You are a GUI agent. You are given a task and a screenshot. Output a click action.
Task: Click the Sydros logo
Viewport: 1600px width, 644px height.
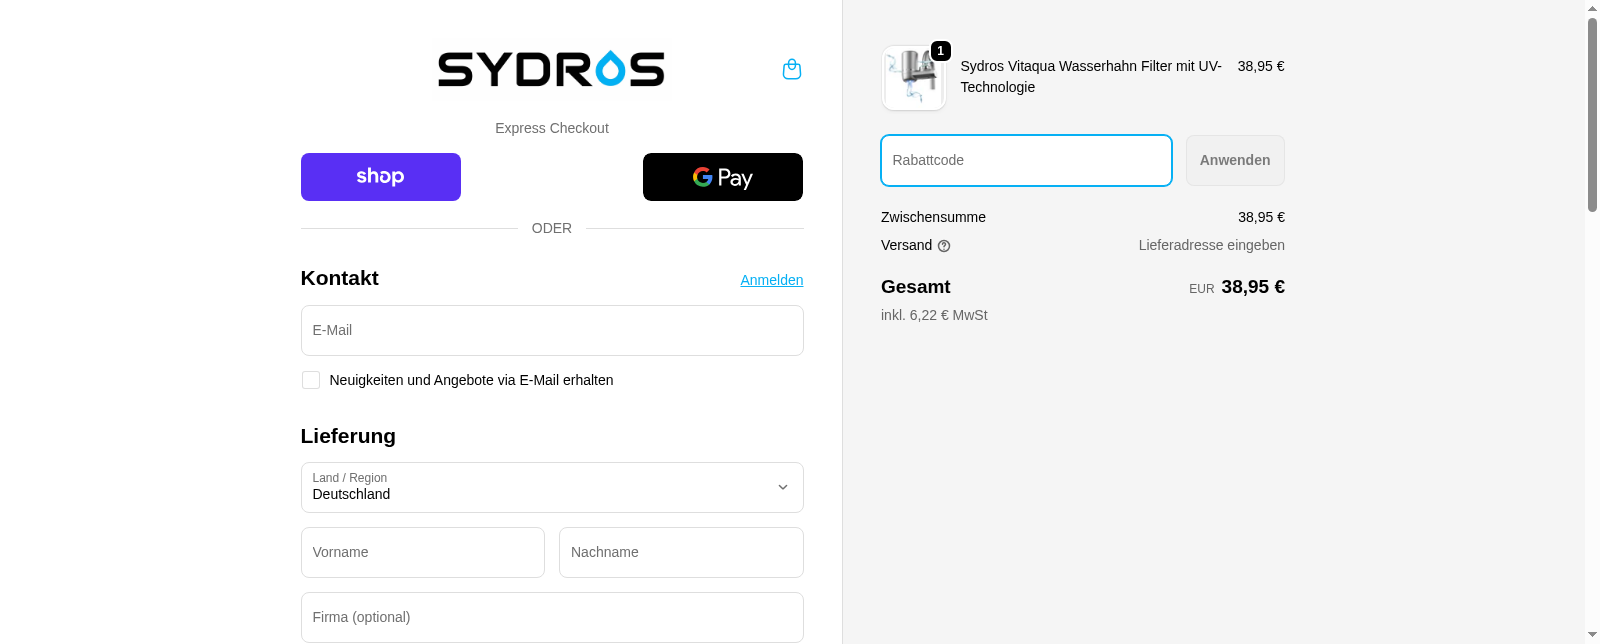tap(551, 69)
